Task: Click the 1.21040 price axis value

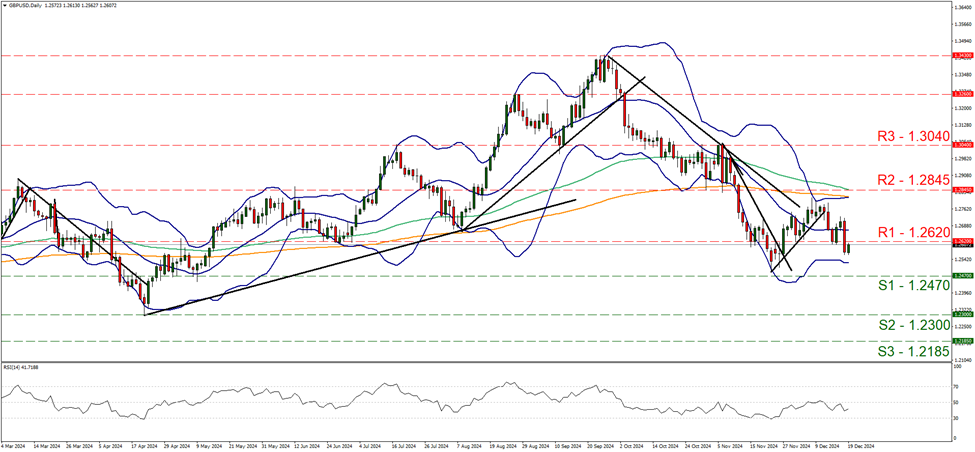Action: click(963, 359)
